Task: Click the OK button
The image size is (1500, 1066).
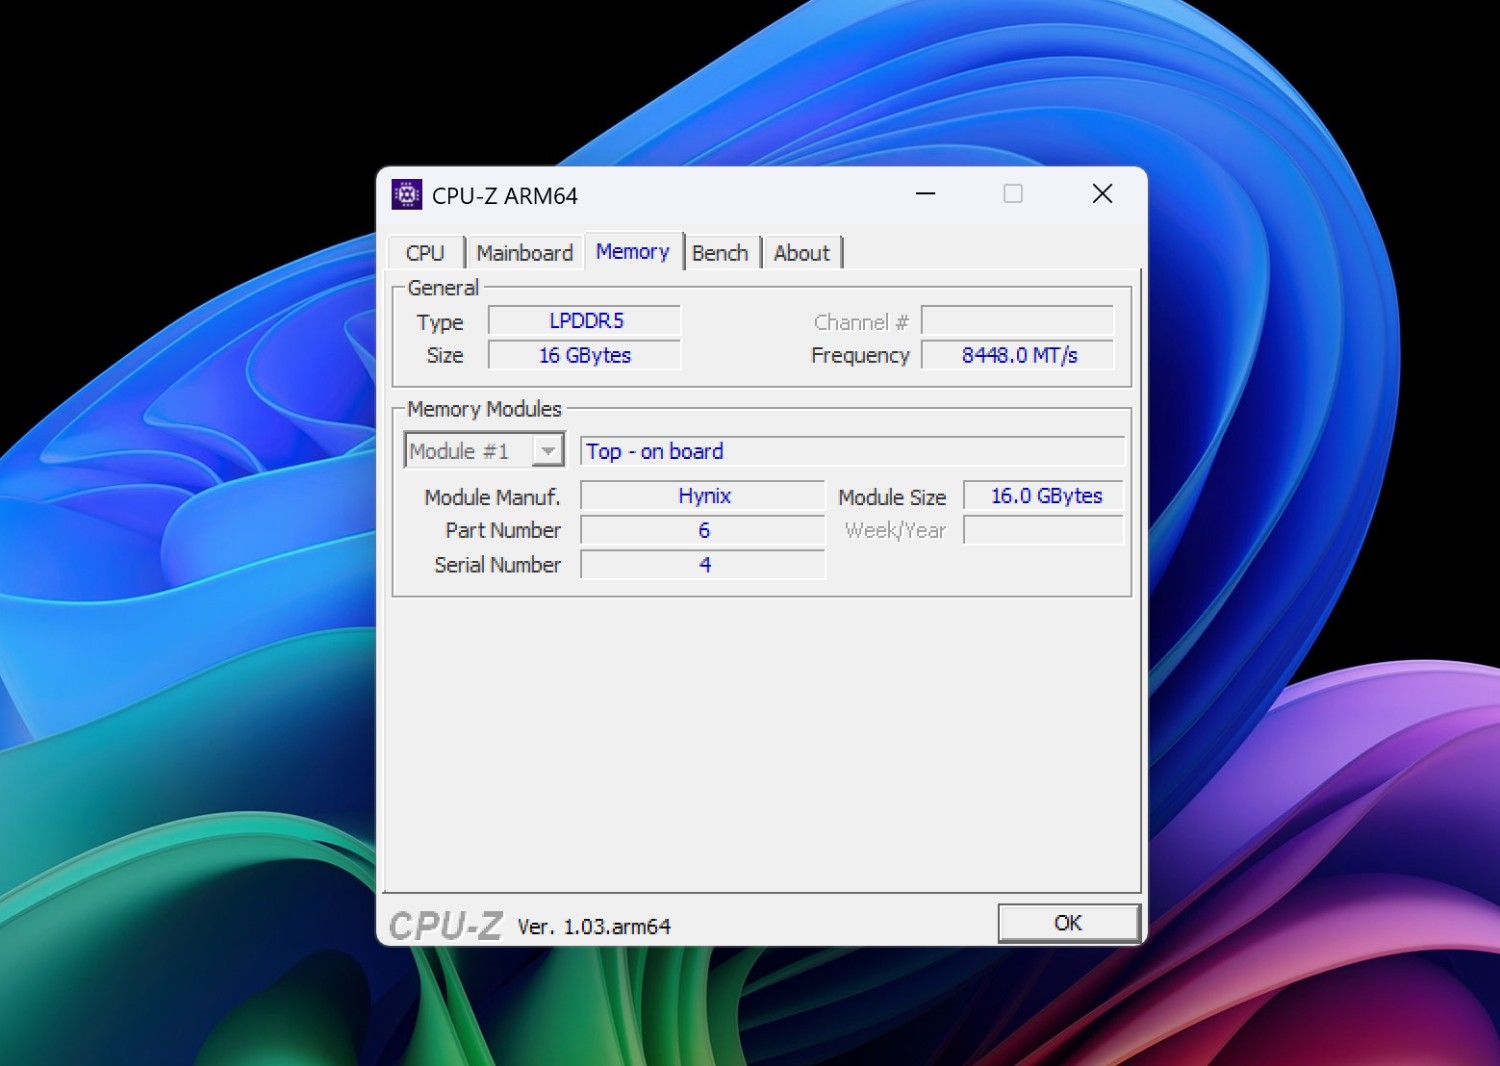Action: (x=1068, y=923)
